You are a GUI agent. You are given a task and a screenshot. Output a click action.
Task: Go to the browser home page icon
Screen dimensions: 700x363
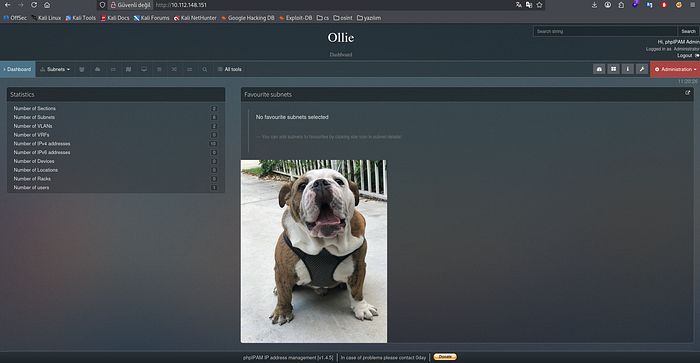tap(47, 5)
